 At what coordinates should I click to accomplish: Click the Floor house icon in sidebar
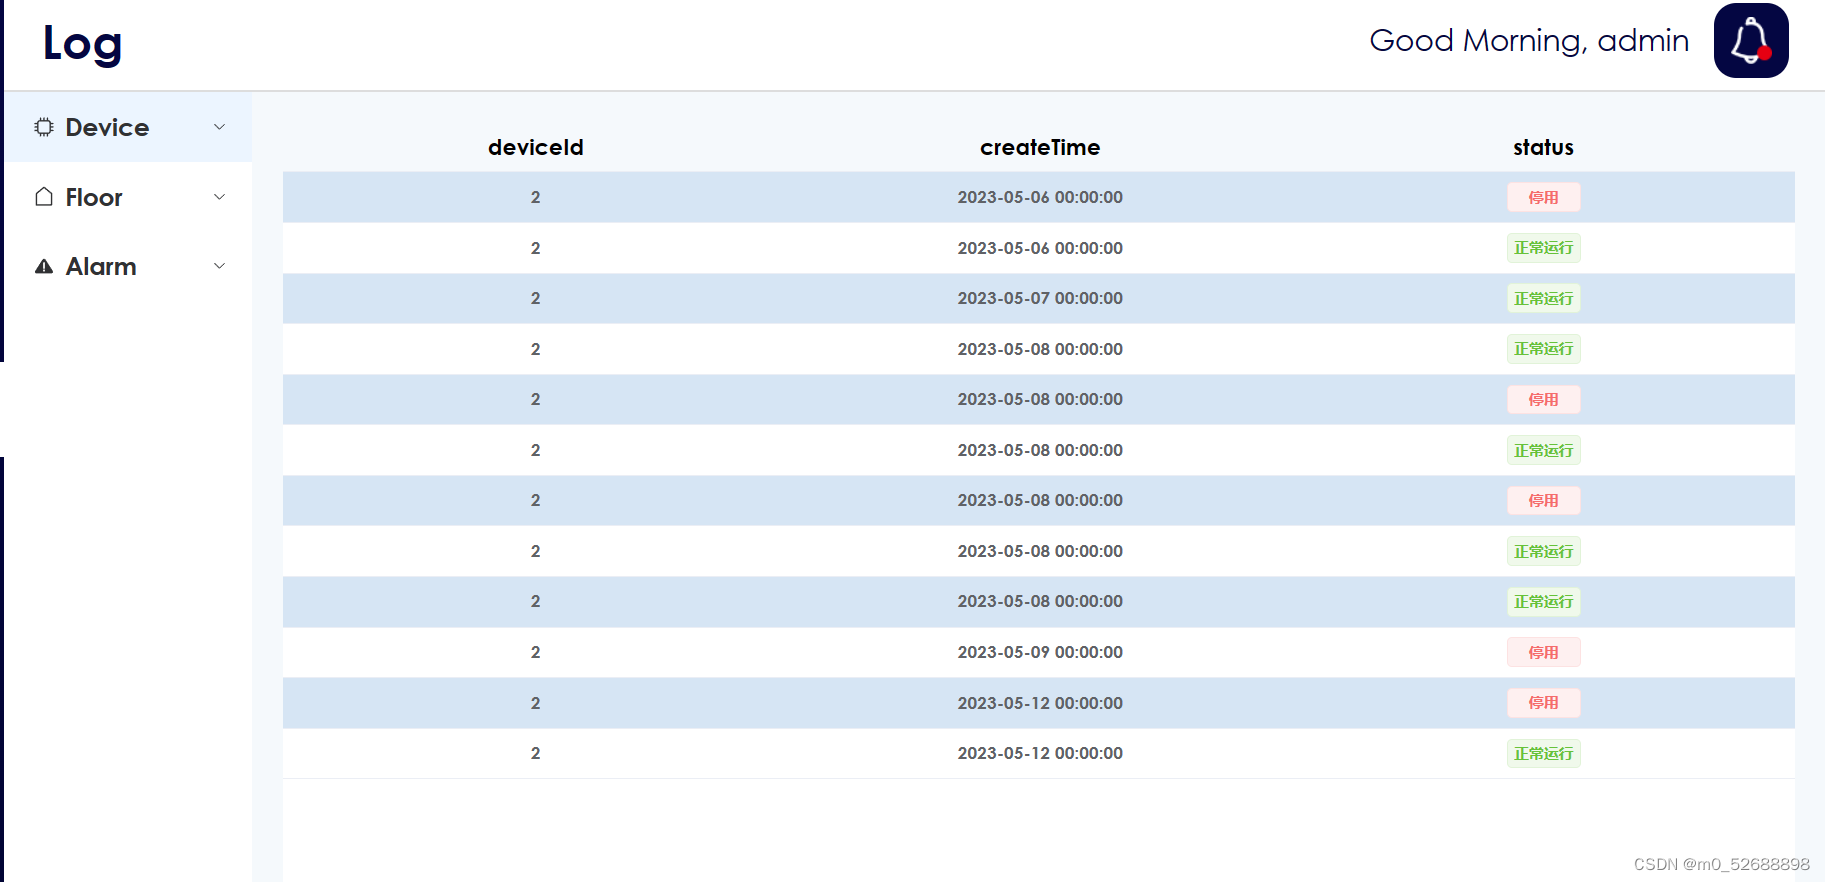tap(44, 196)
